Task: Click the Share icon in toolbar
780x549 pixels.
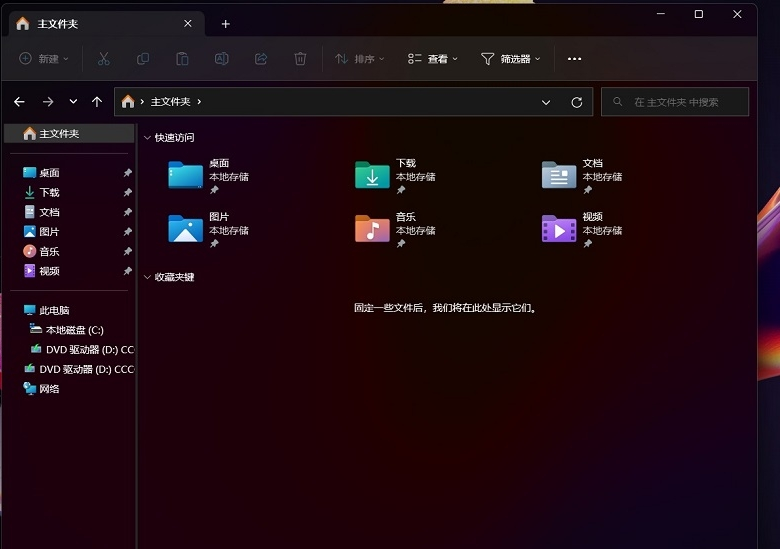Action: click(261, 59)
